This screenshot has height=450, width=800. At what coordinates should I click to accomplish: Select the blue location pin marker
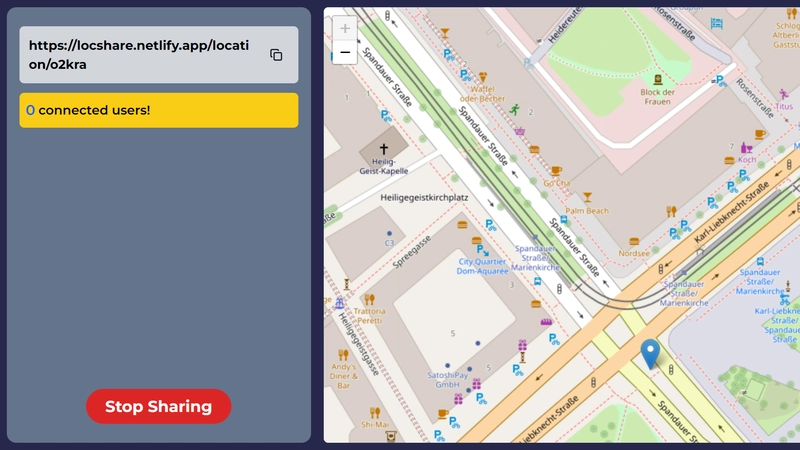(650, 354)
